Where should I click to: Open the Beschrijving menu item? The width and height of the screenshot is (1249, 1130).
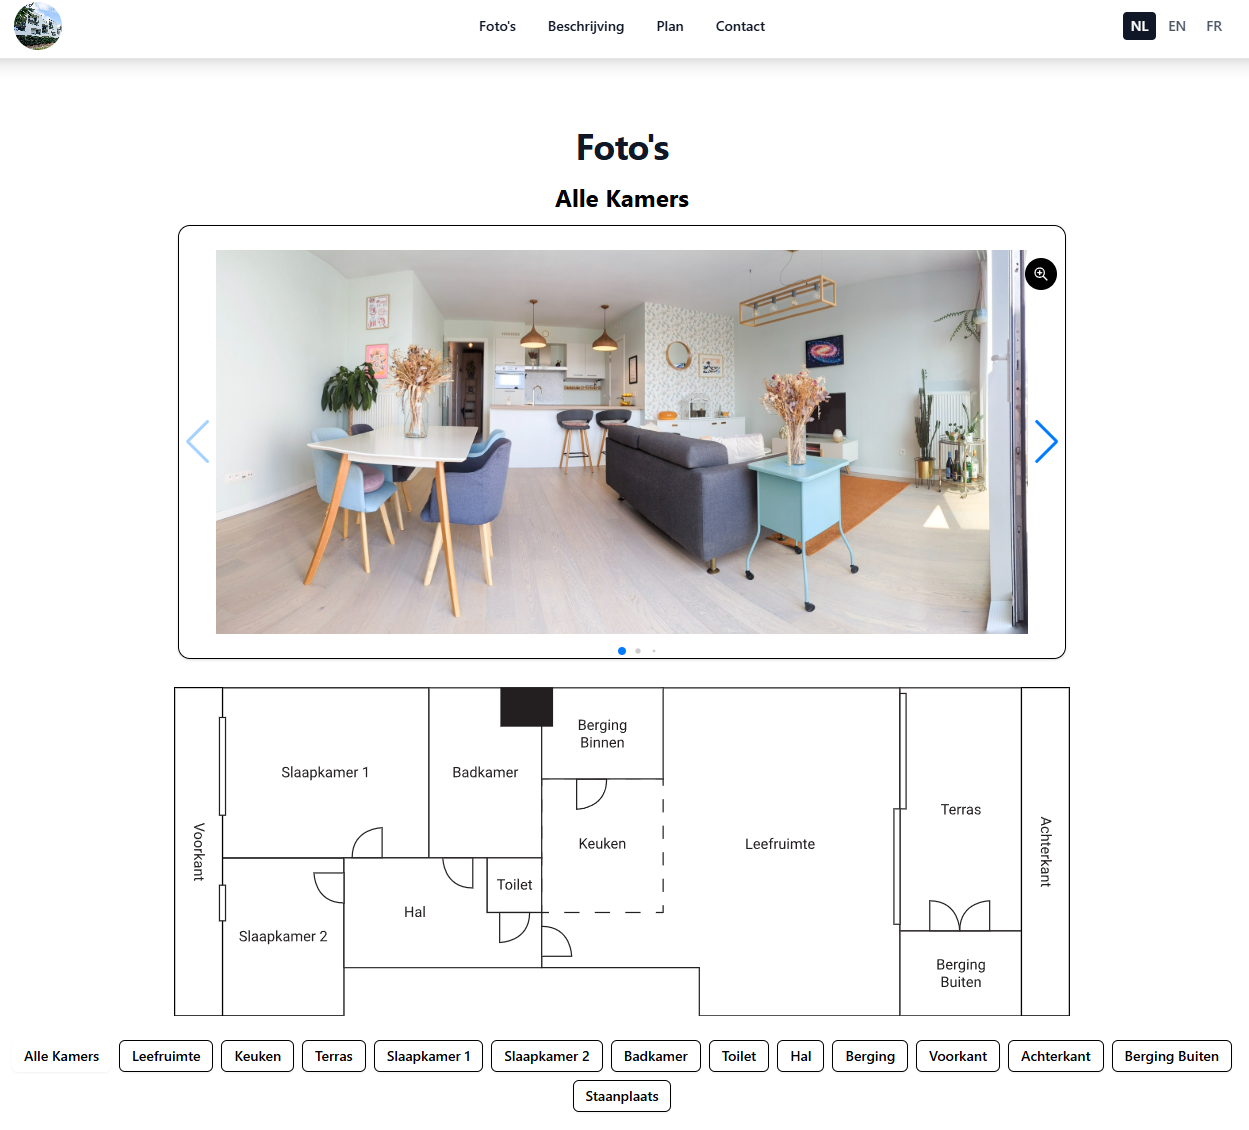pyautogui.click(x=585, y=26)
